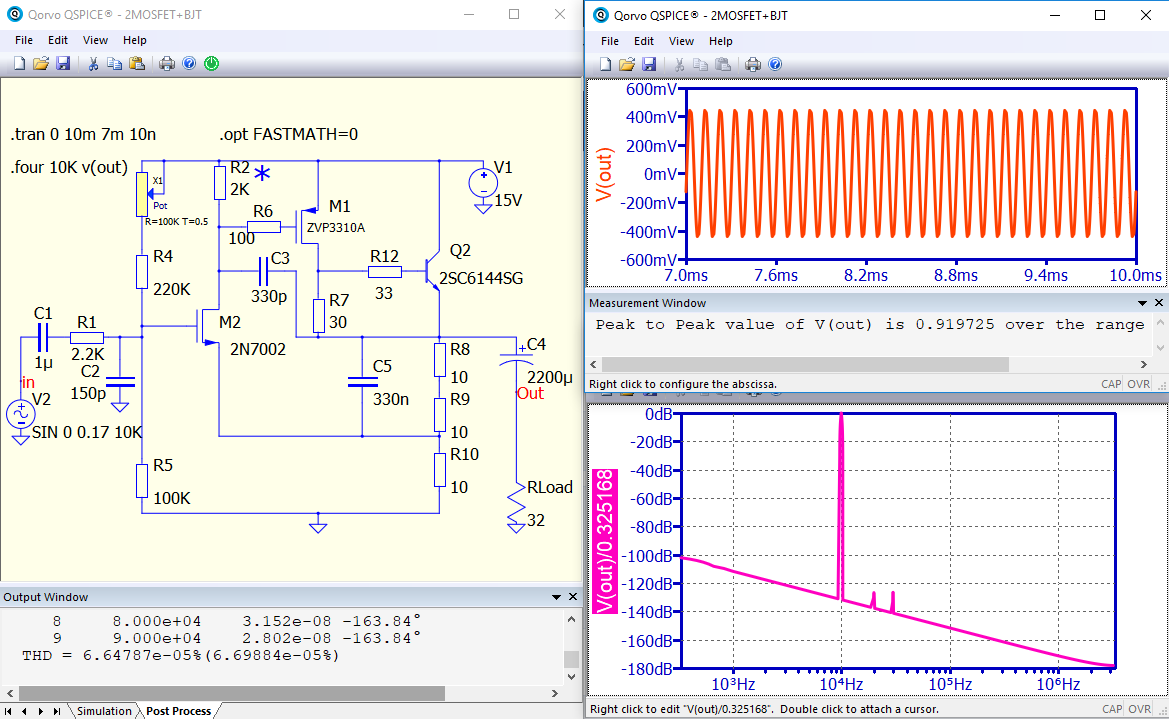
Task: Click Measurement Window horizontal scrollbar thumb
Action: coord(805,364)
